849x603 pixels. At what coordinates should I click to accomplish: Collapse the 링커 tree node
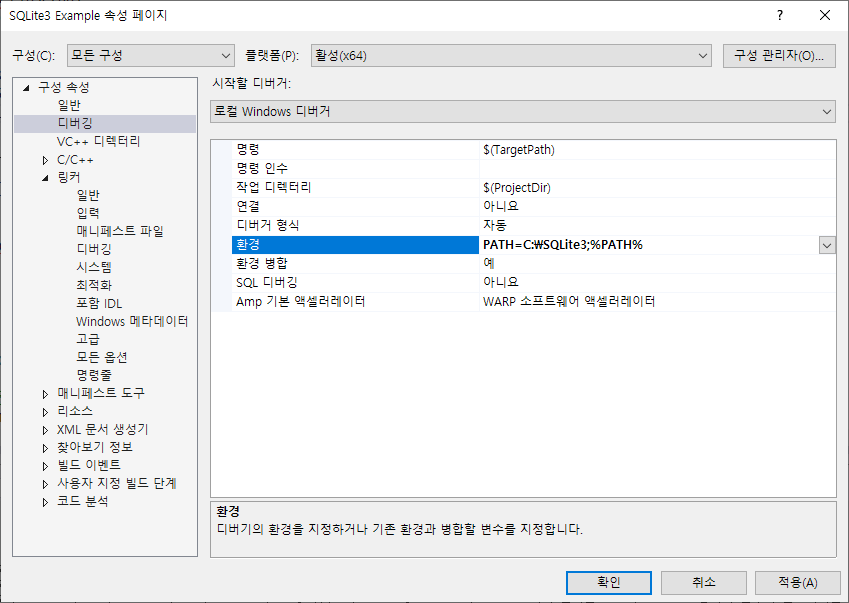coord(45,178)
